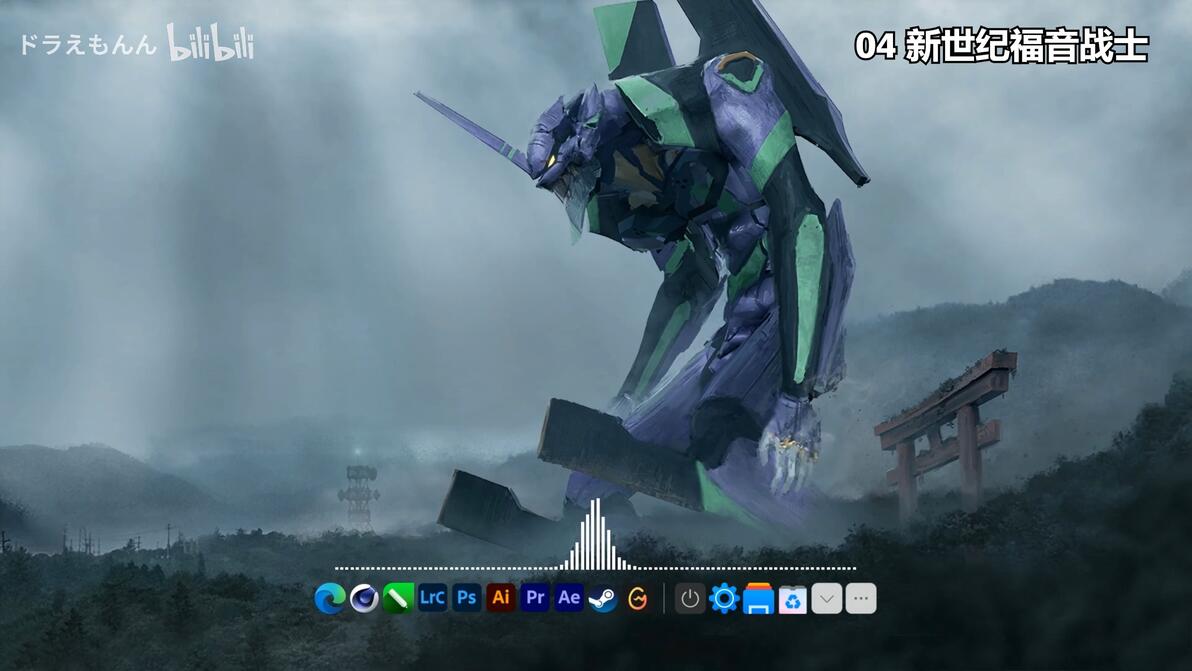Expand the dock's down-chevron button

(x=826, y=599)
